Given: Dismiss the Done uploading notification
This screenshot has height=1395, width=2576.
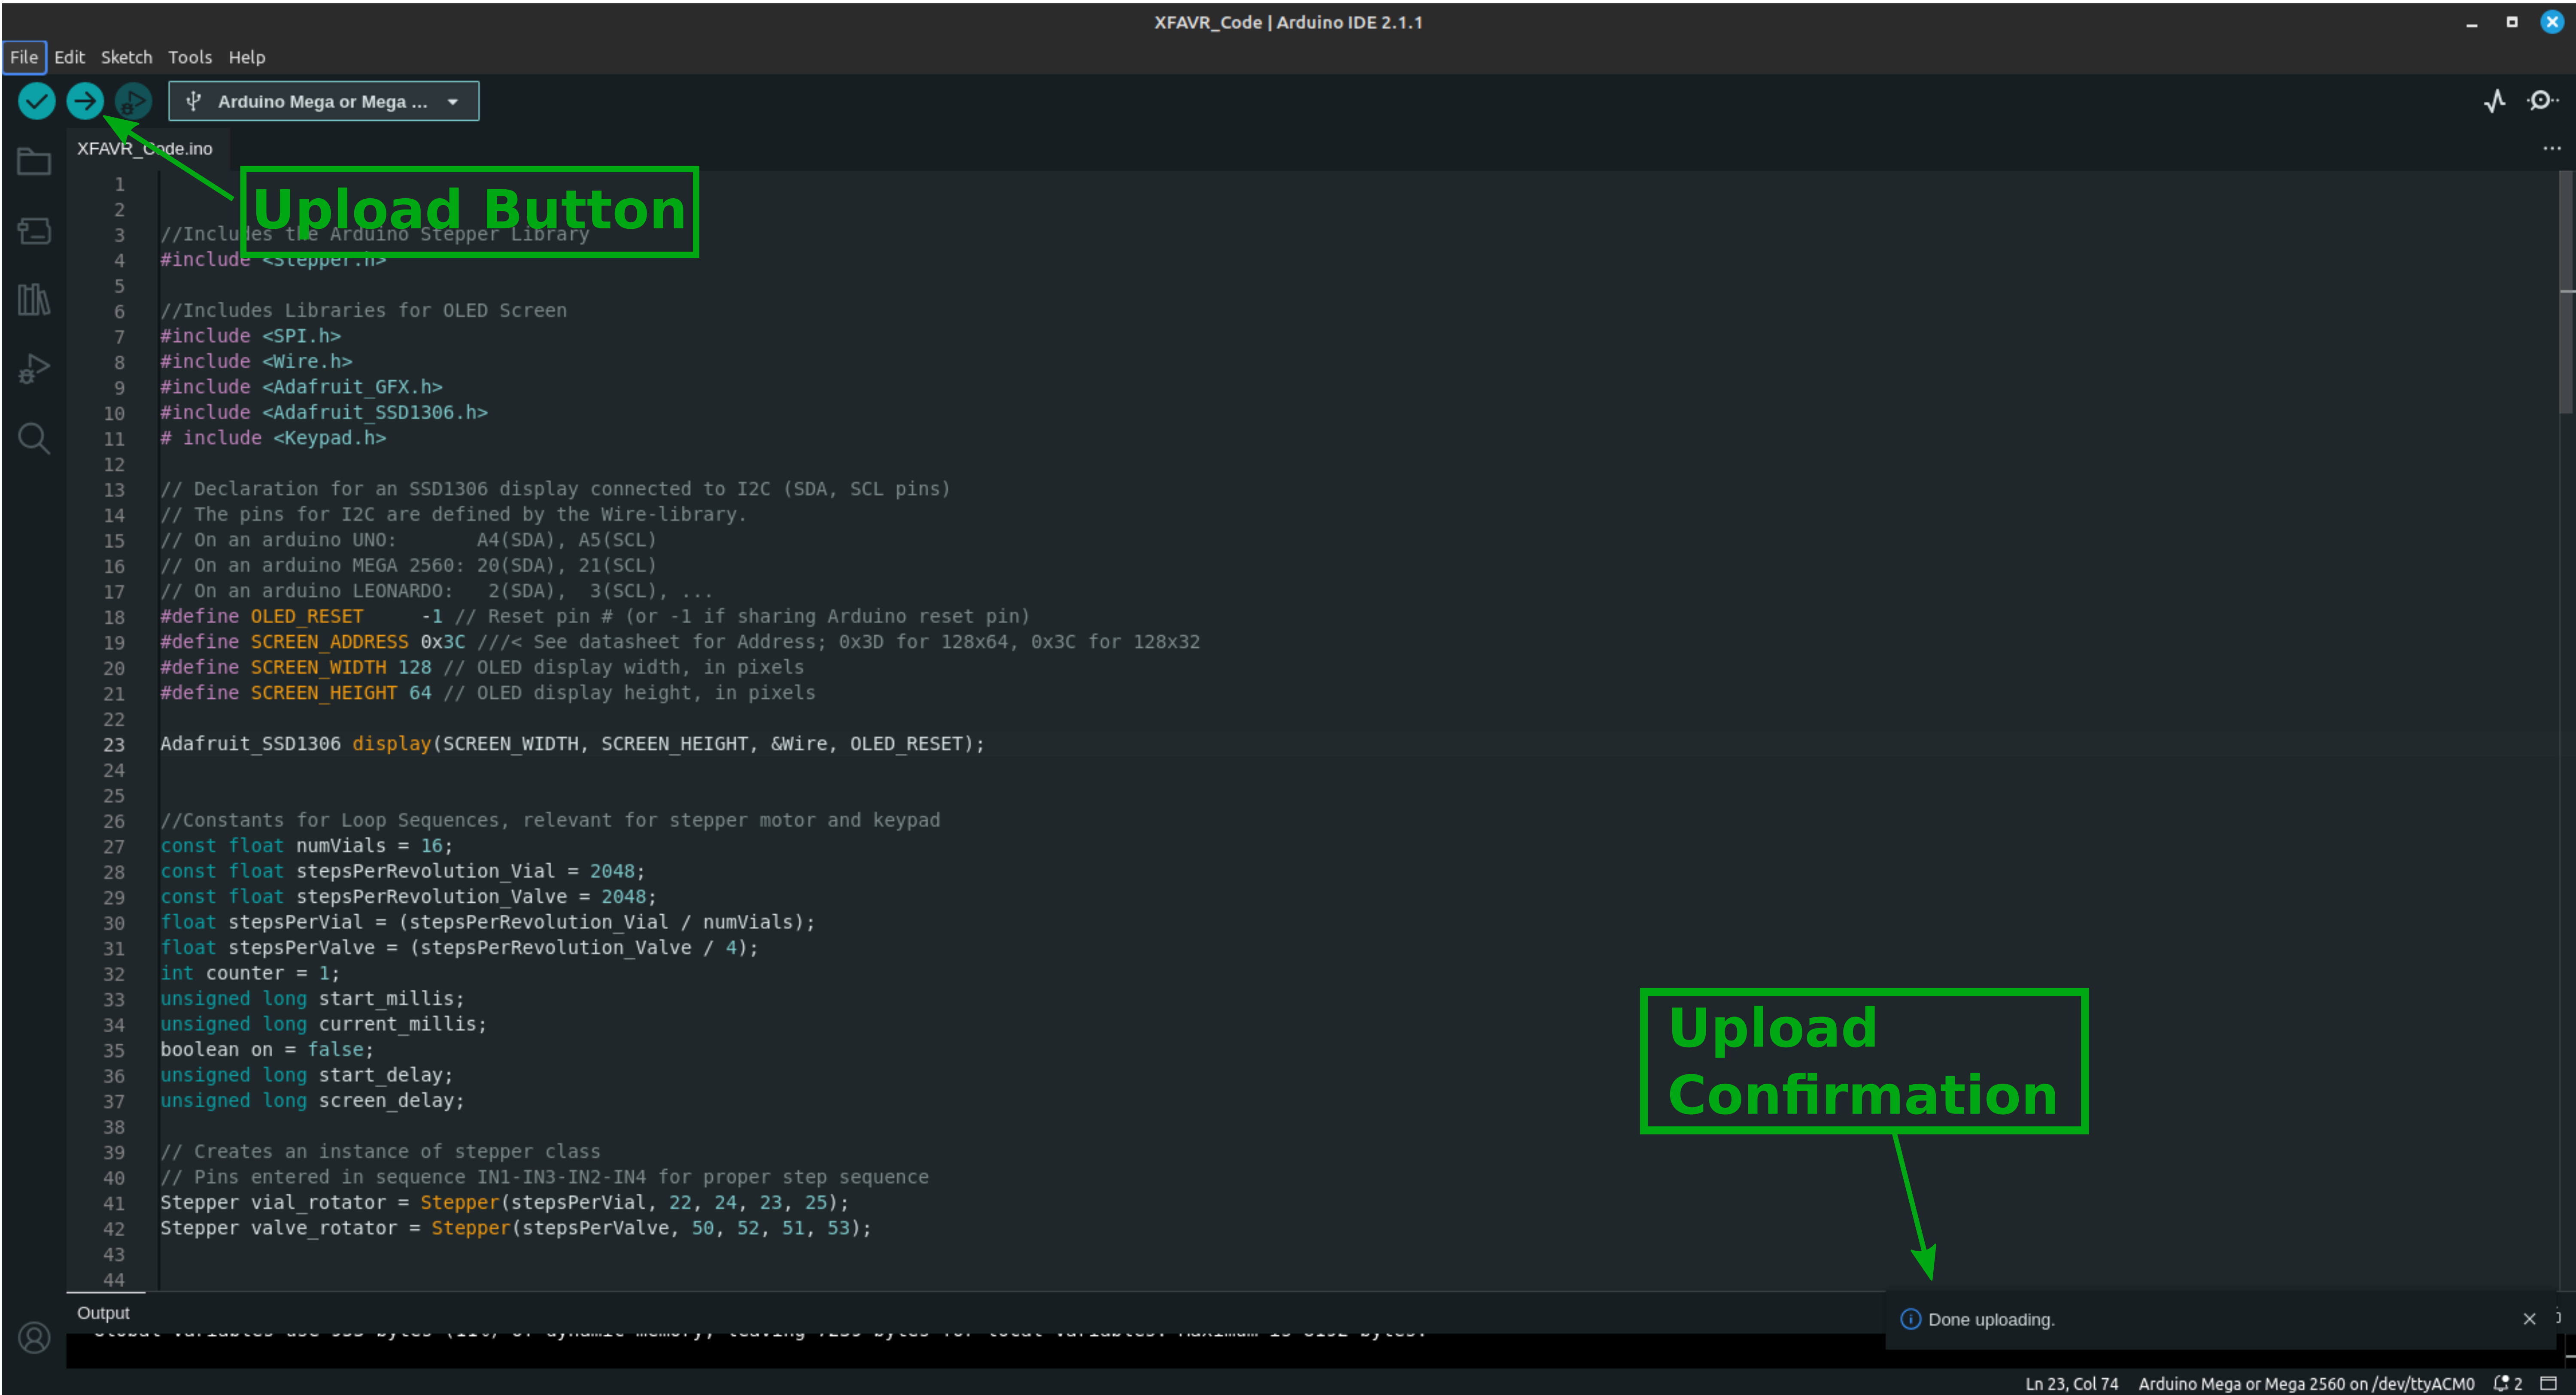Looking at the screenshot, I should pos(2529,1319).
